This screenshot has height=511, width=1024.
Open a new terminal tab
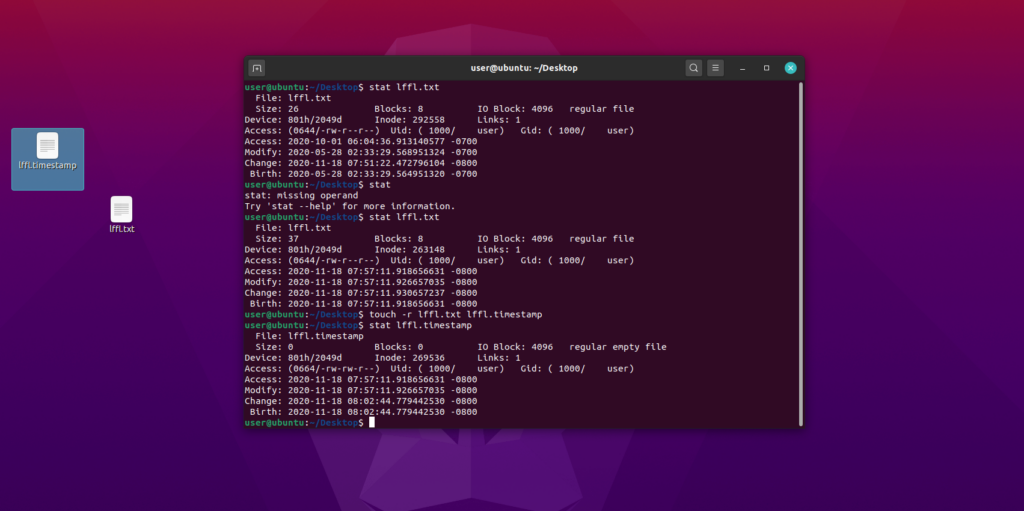pos(257,68)
